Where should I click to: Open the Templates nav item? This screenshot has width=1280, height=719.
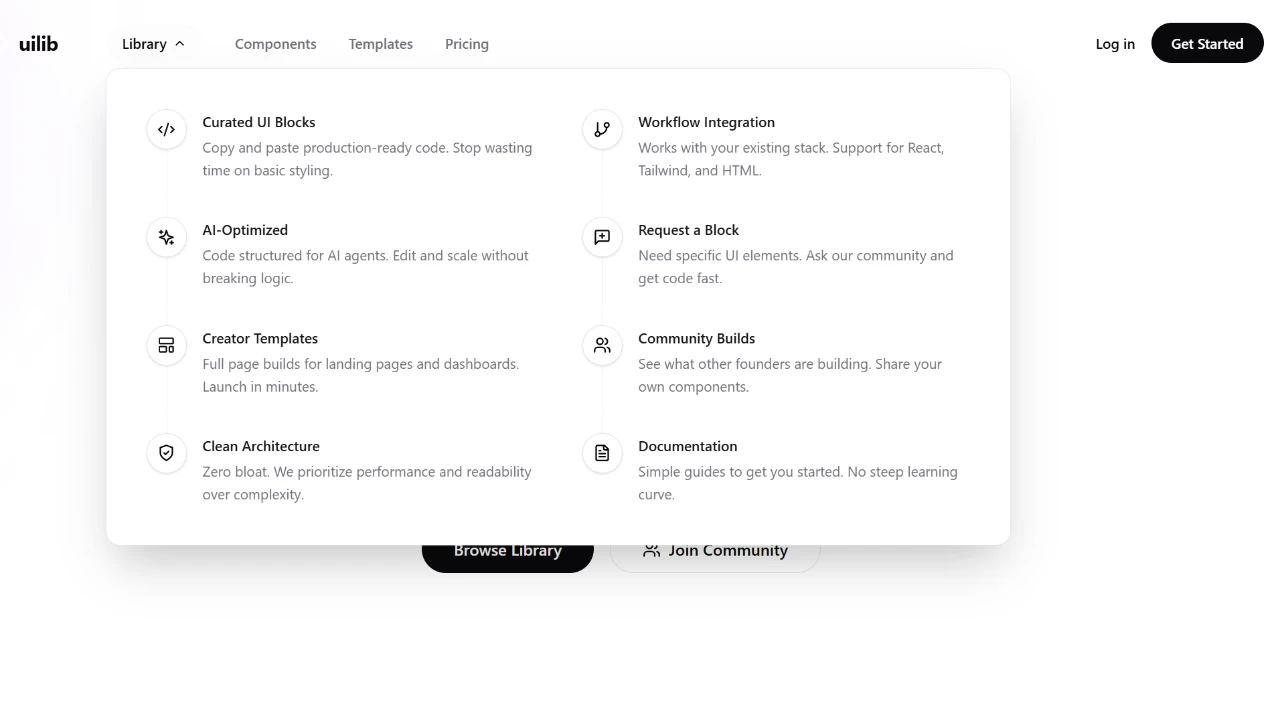[381, 44]
